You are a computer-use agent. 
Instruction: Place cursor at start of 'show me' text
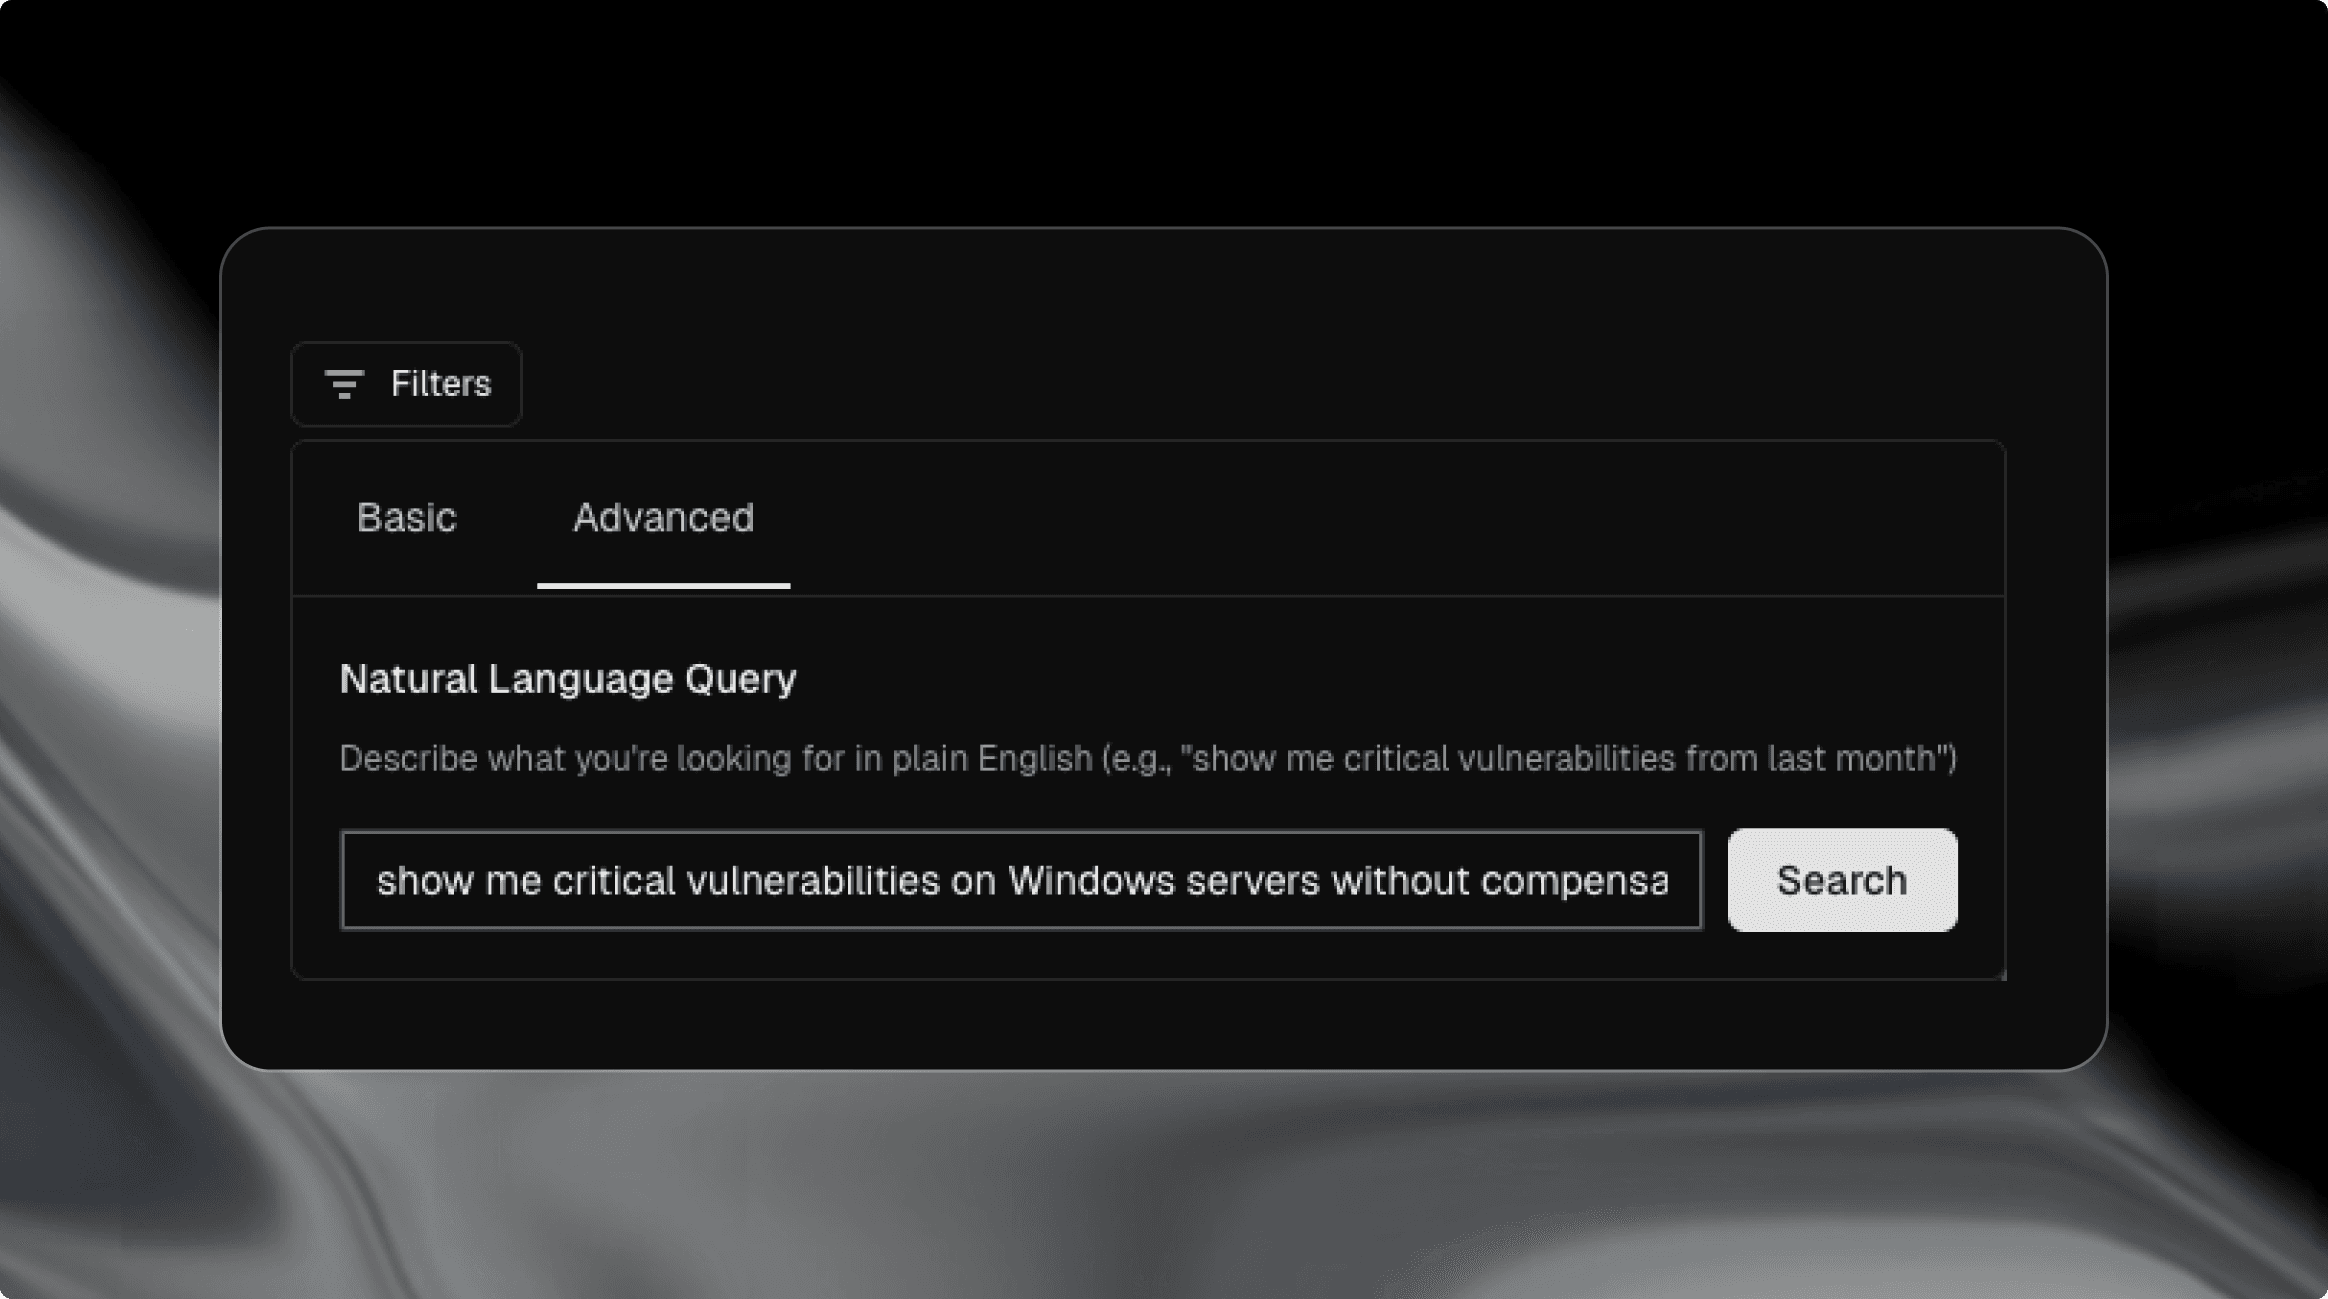tap(378, 881)
